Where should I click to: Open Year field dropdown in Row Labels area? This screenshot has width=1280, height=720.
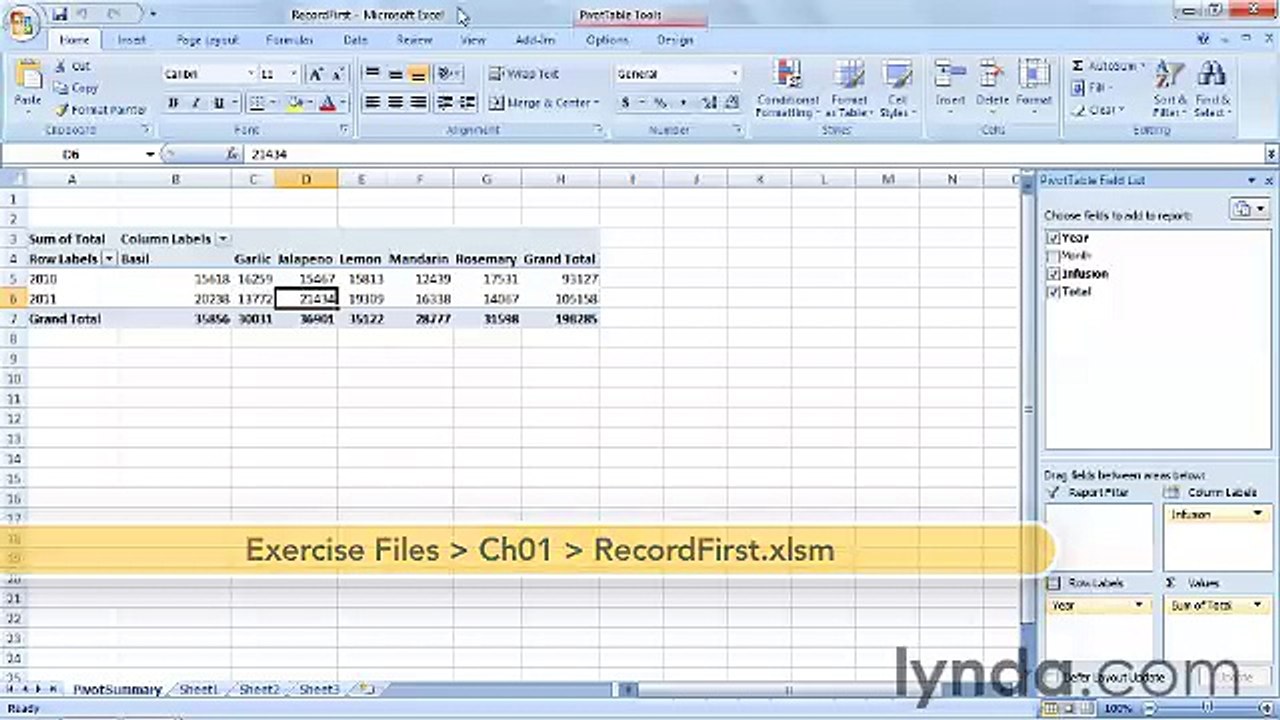pos(1138,605)
